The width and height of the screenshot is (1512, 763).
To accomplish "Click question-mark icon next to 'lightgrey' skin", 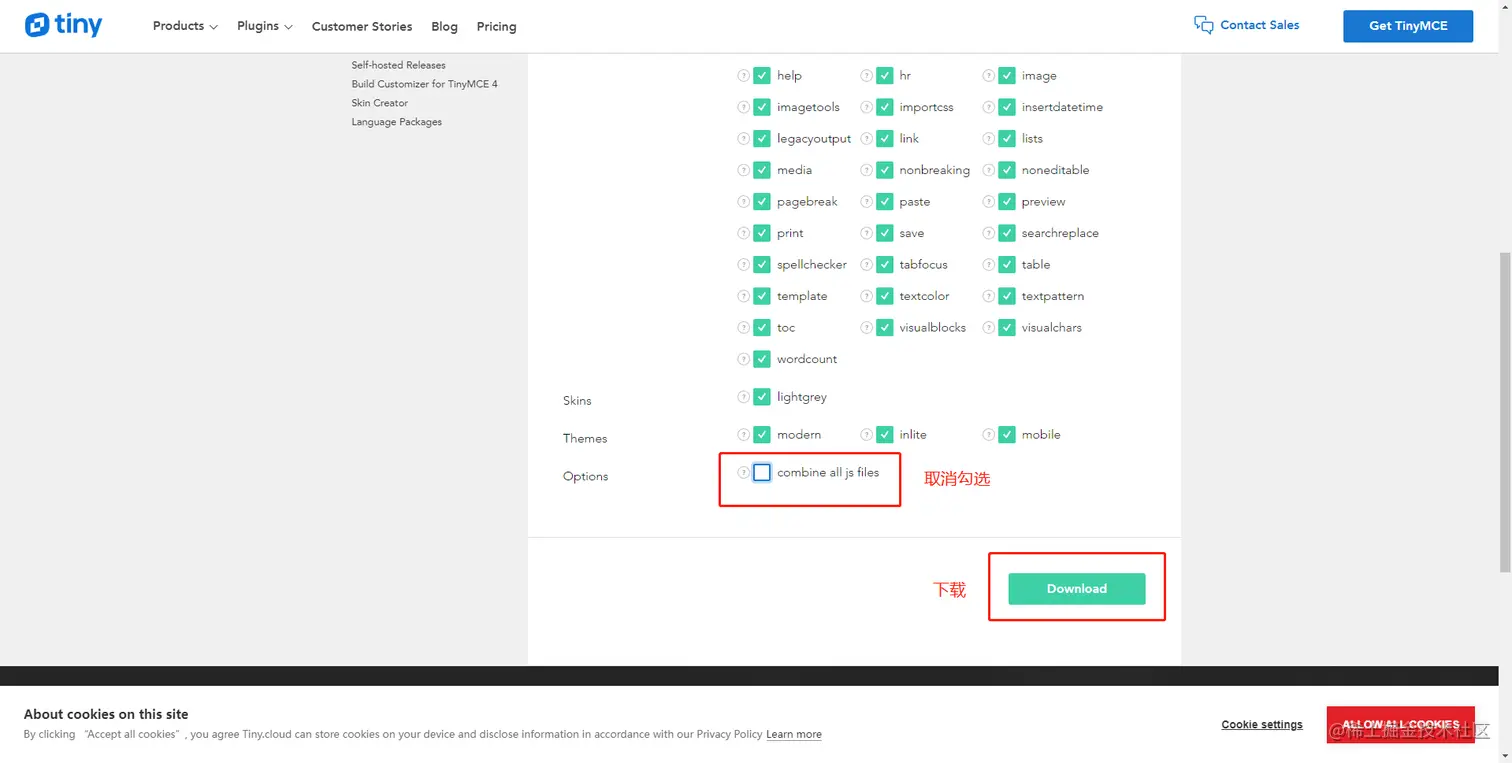I will (x=743, y=397).
